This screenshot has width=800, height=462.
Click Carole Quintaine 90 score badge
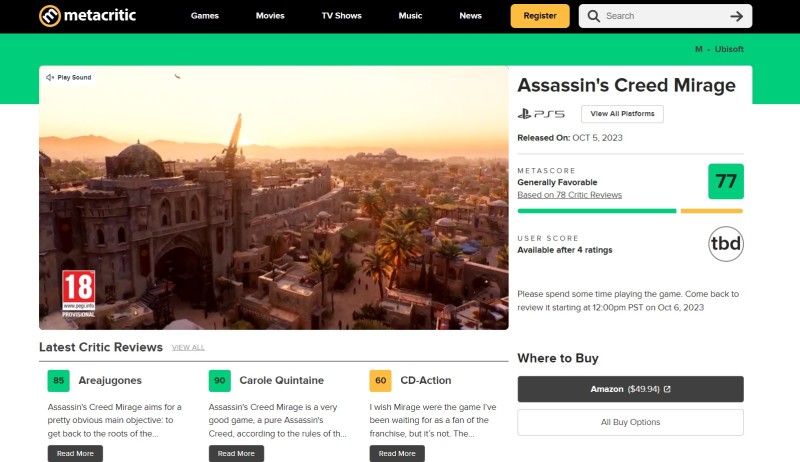pos(219,381)
